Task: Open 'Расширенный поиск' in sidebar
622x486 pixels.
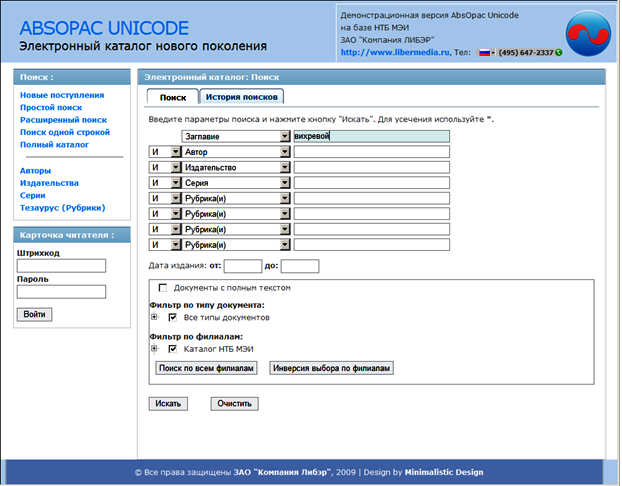Action: click(x=63, y=120)
